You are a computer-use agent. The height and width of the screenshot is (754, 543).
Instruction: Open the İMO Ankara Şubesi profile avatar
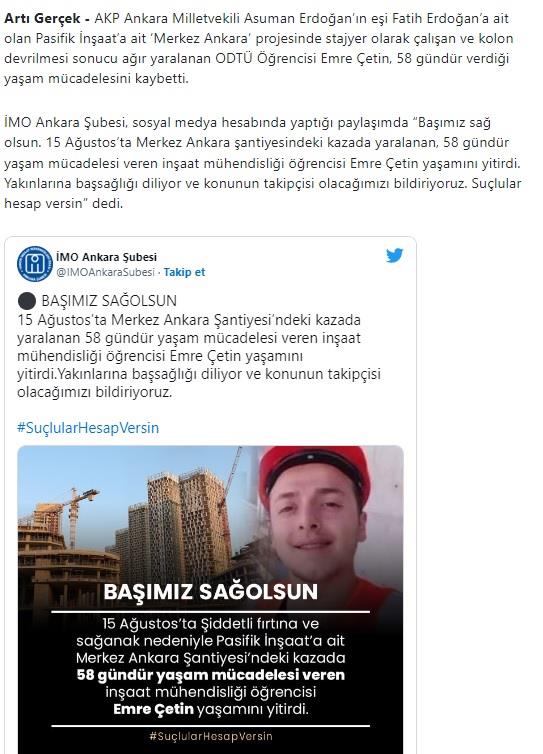(x=35, y=264)
